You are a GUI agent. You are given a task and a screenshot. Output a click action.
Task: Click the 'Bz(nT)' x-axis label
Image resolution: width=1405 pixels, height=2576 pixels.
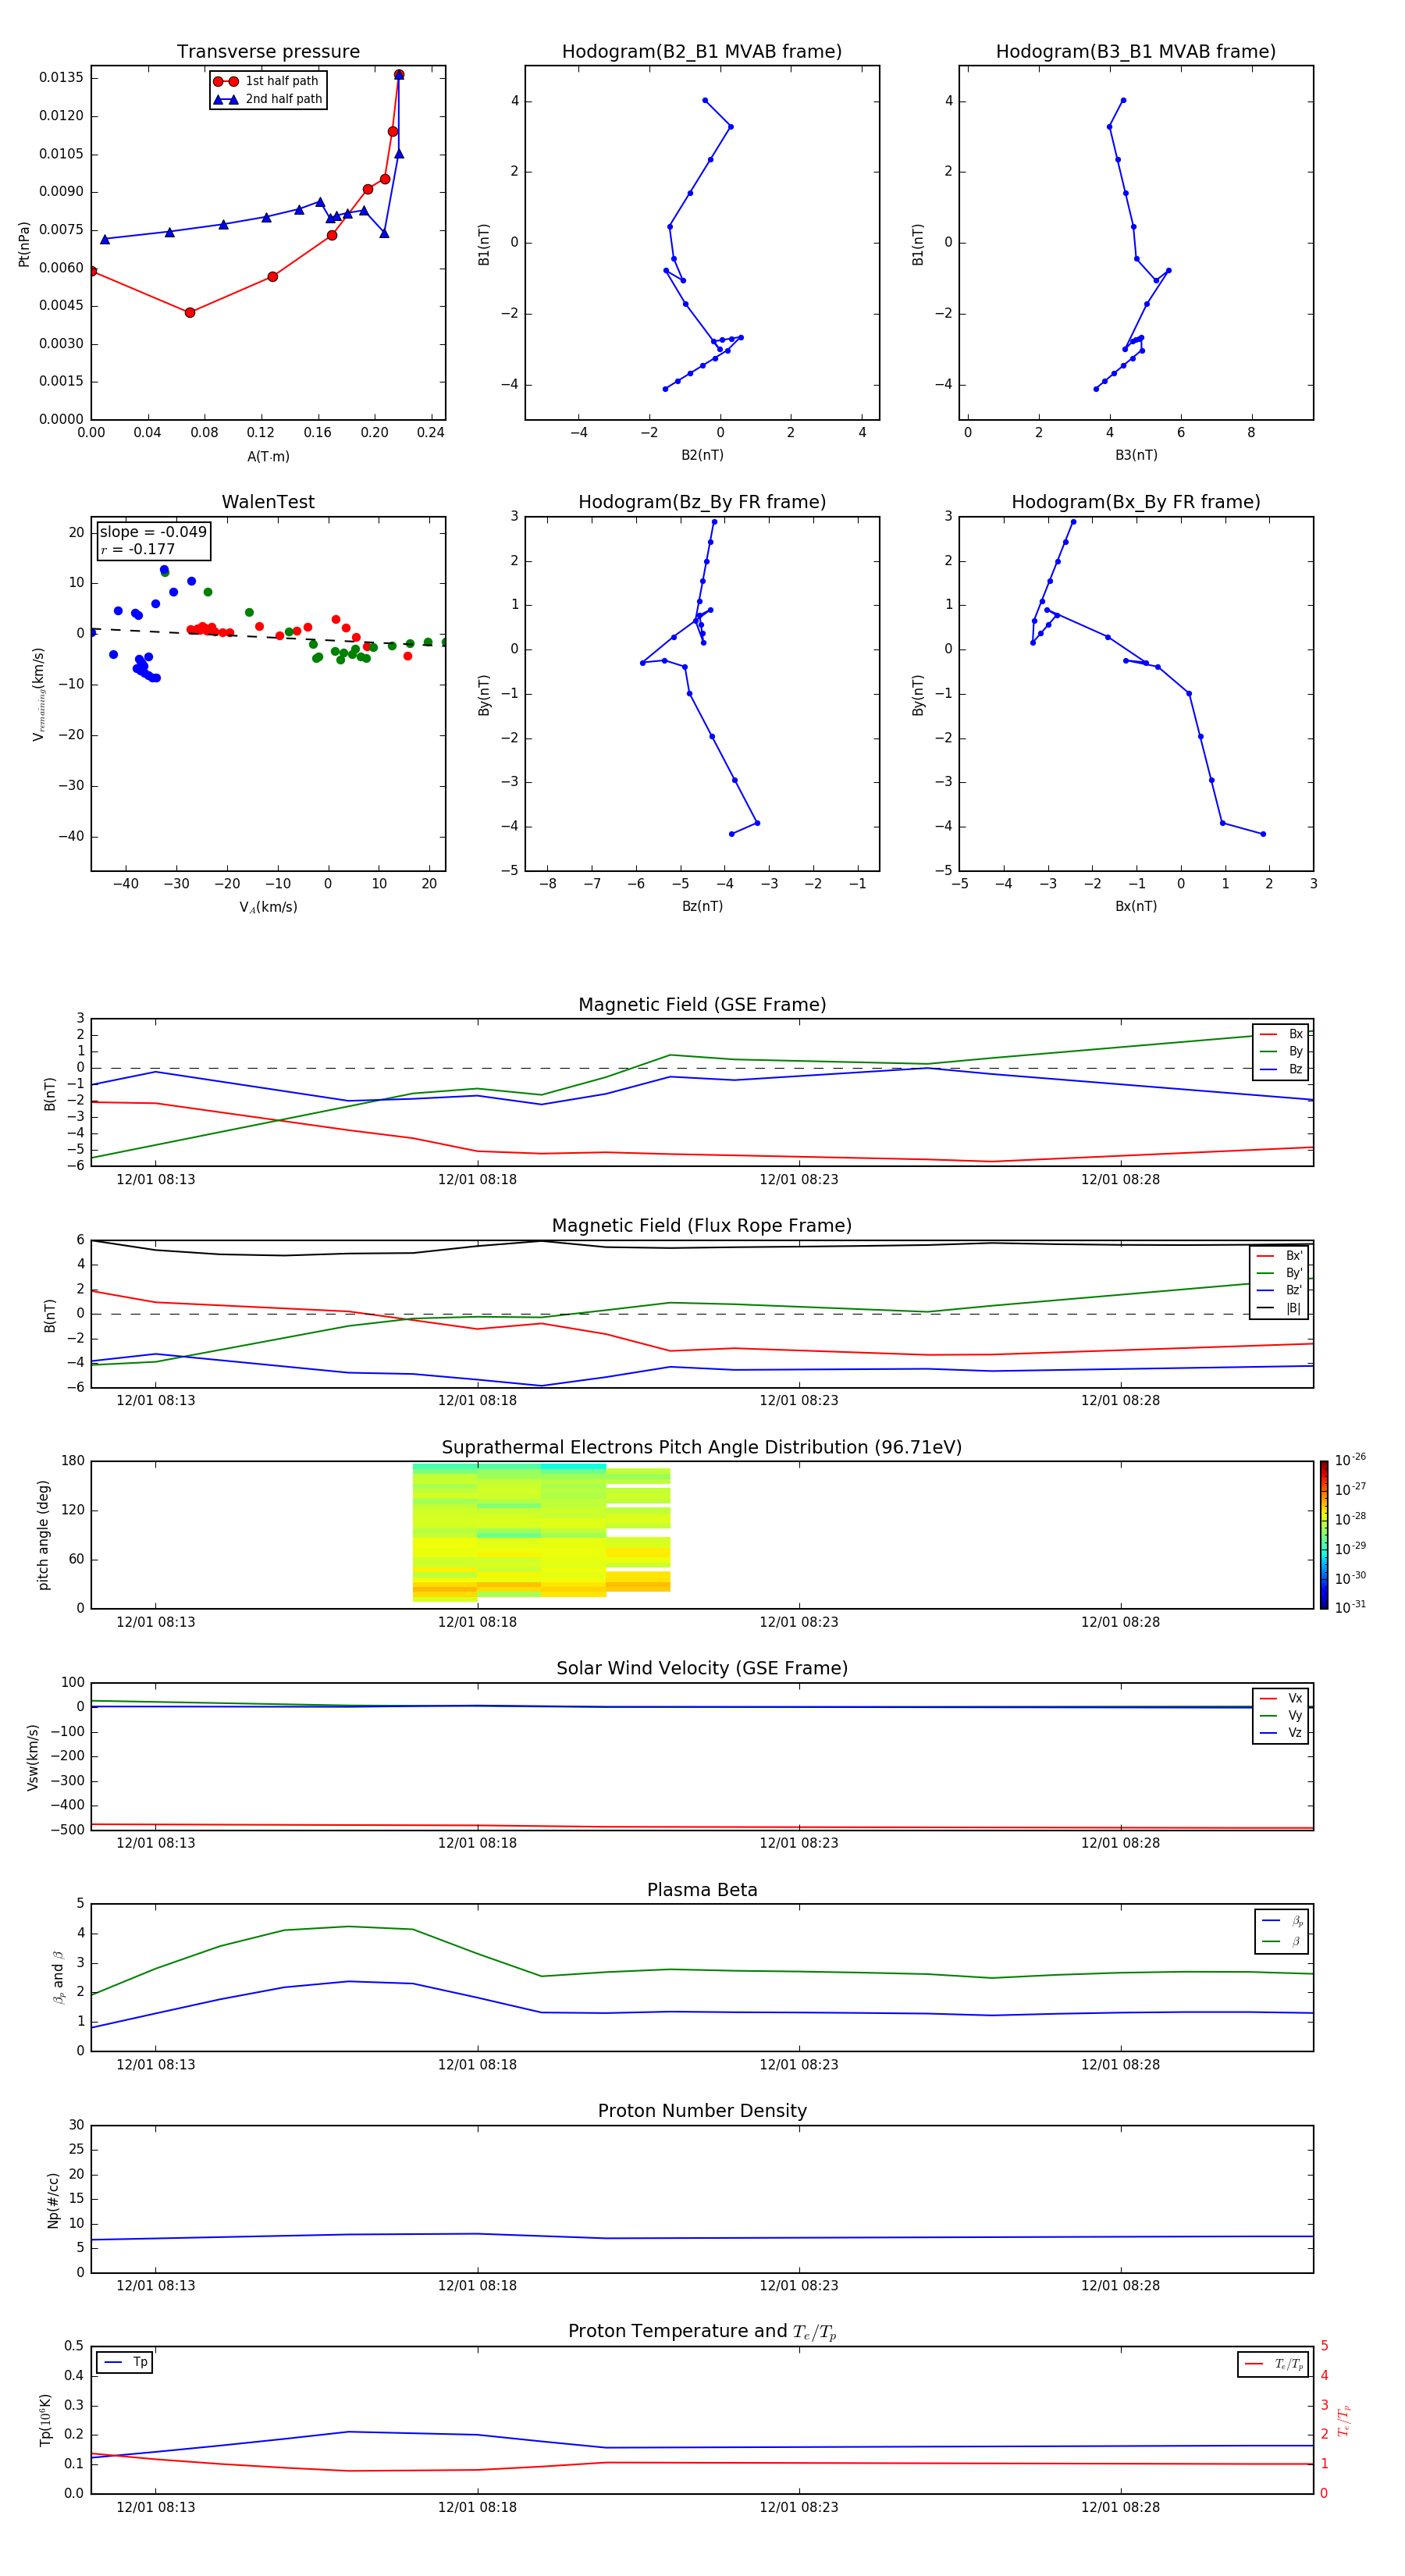coord(702,906)
